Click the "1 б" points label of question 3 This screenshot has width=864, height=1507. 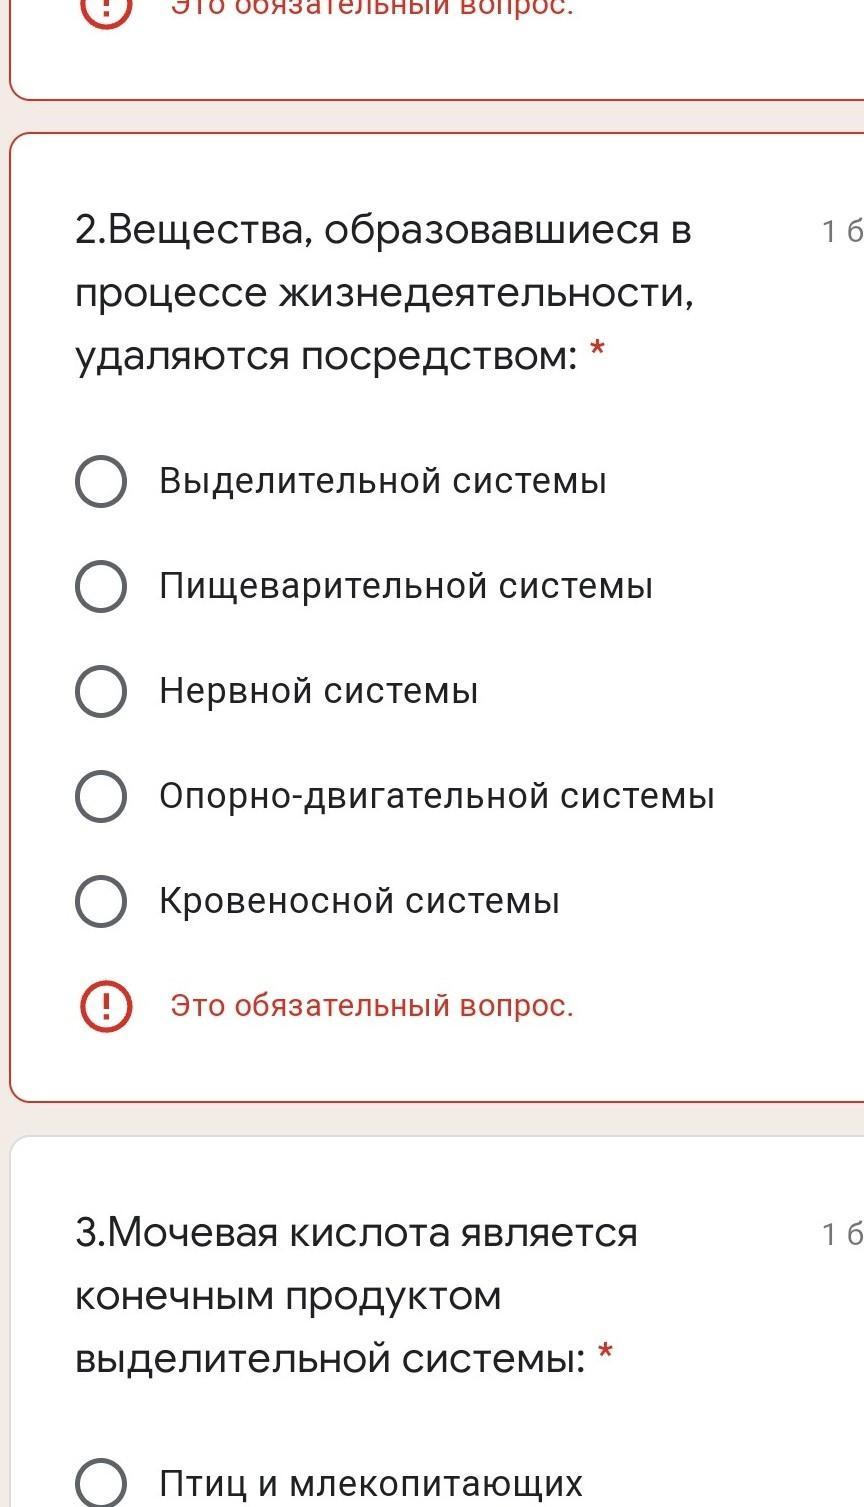841,1235
